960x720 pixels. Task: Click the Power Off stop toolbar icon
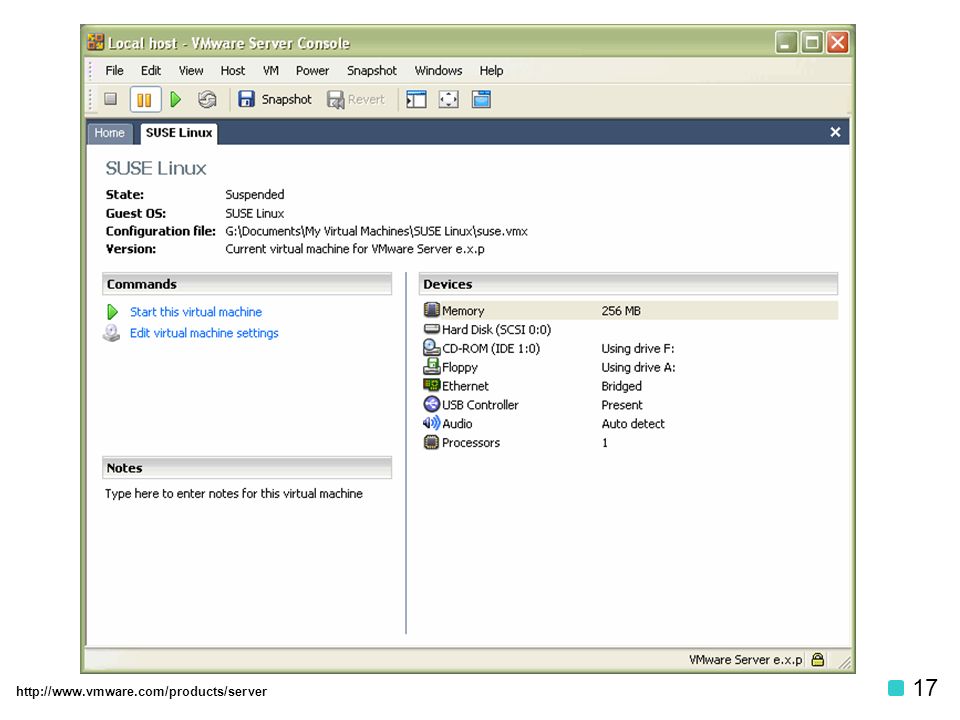tap(111, 99)
